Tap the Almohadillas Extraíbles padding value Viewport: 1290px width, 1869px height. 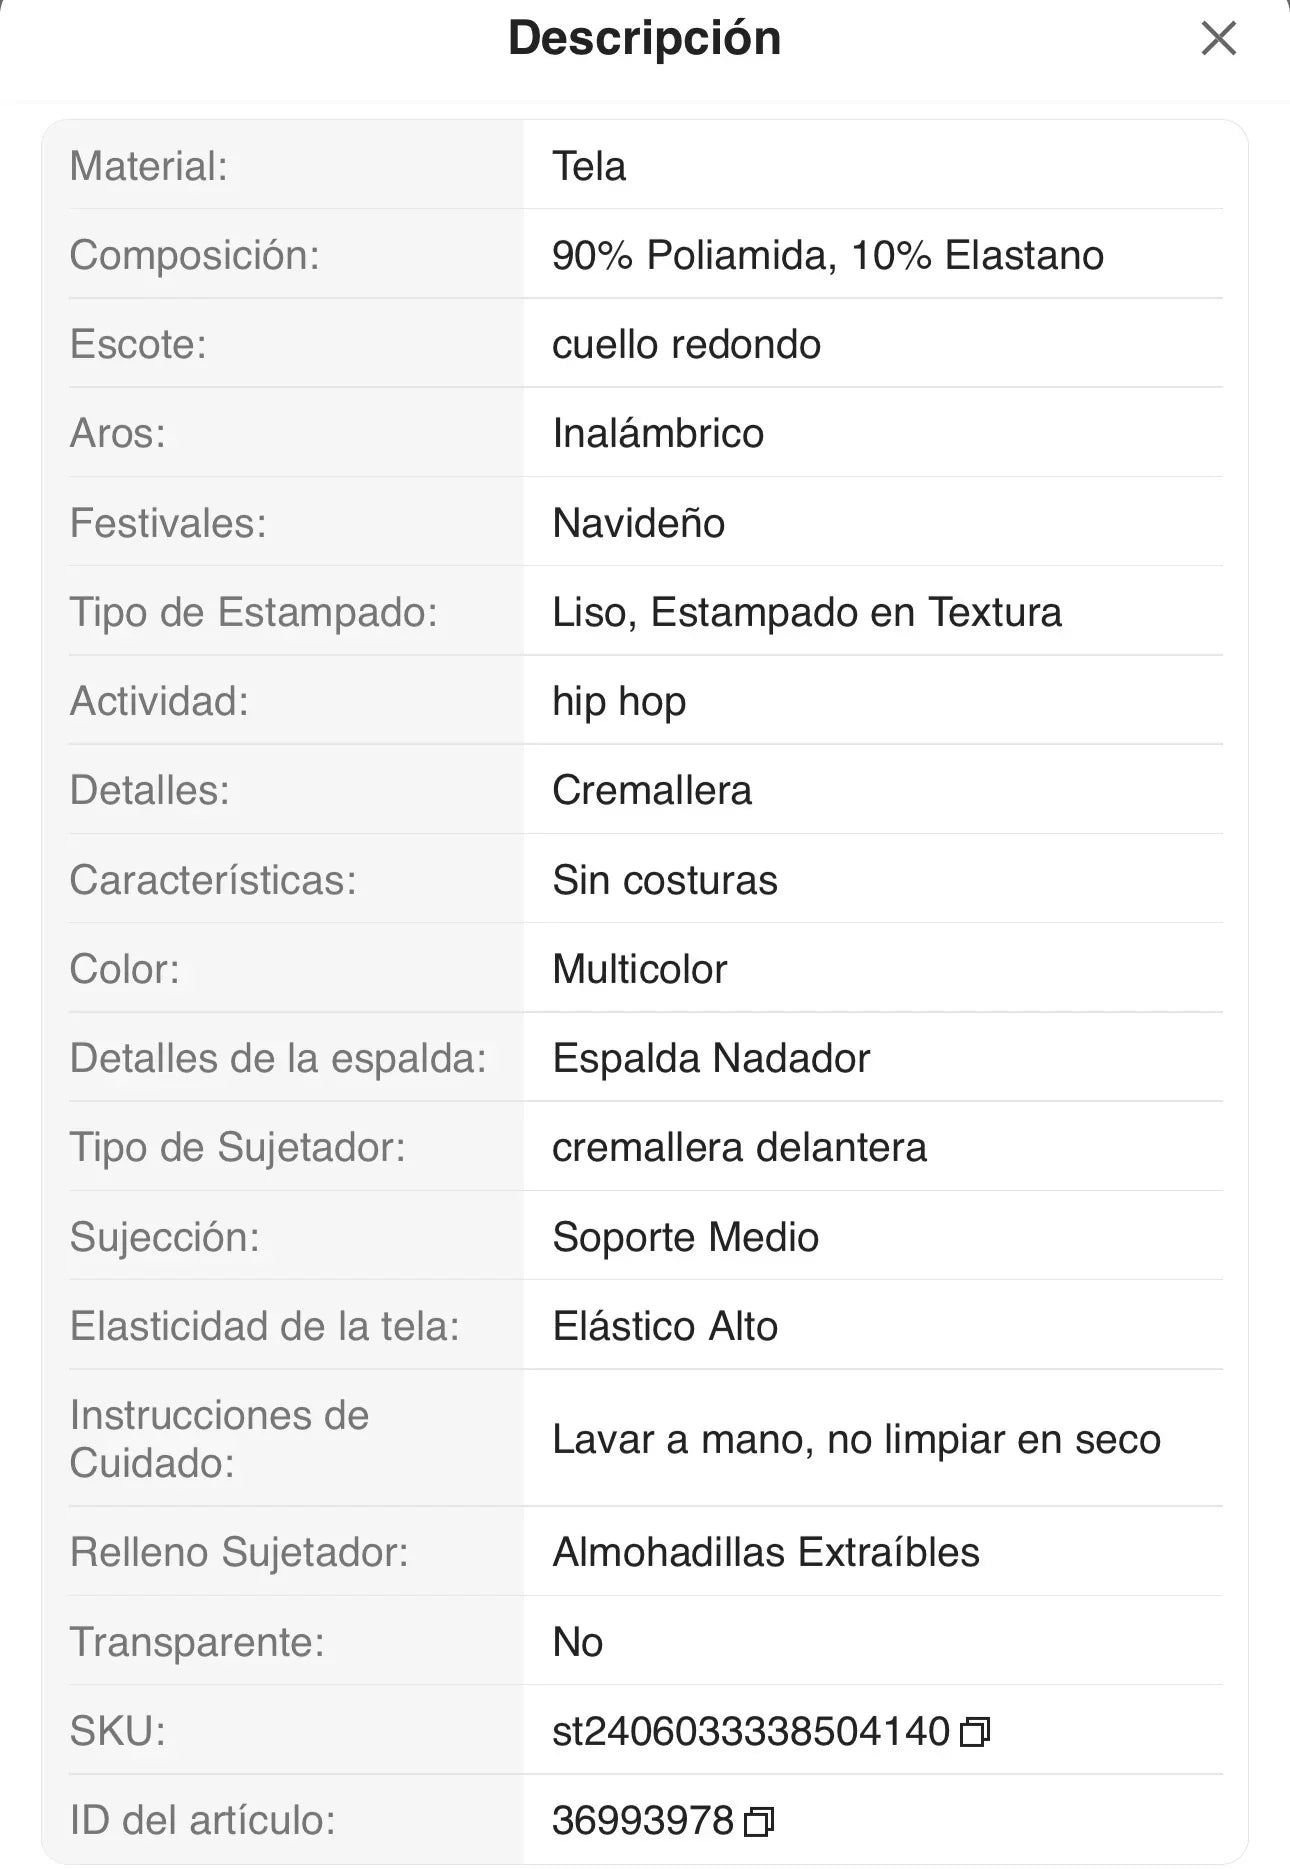tap(766, 1552)
